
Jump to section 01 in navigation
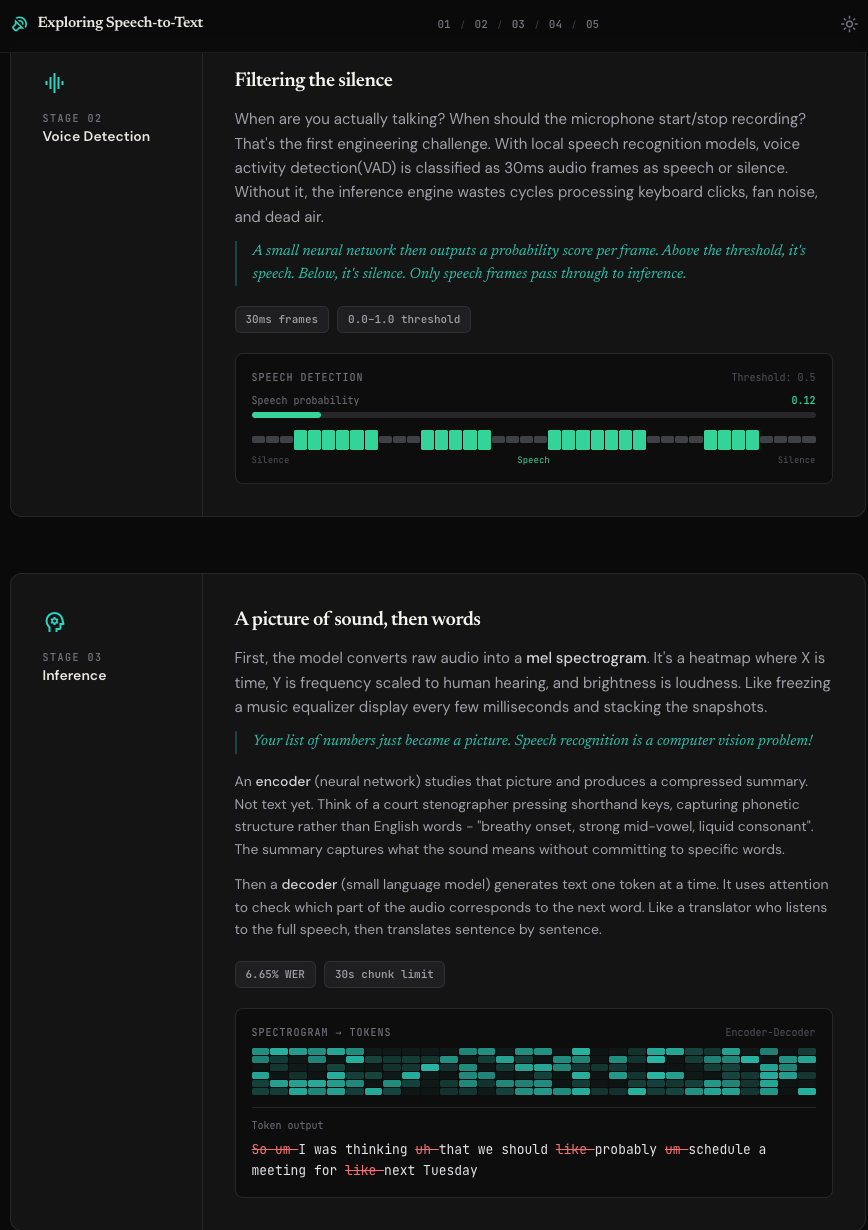click(x=444, y=24)
